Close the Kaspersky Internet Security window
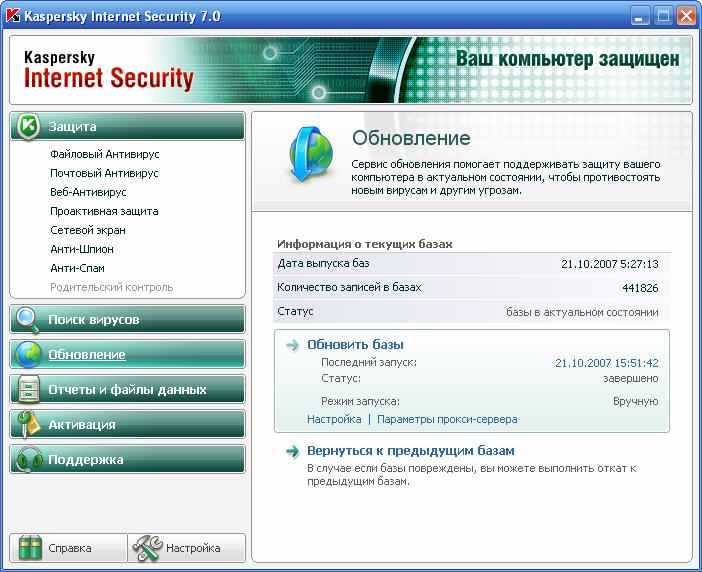702x572 pixels. pos(686,17)
